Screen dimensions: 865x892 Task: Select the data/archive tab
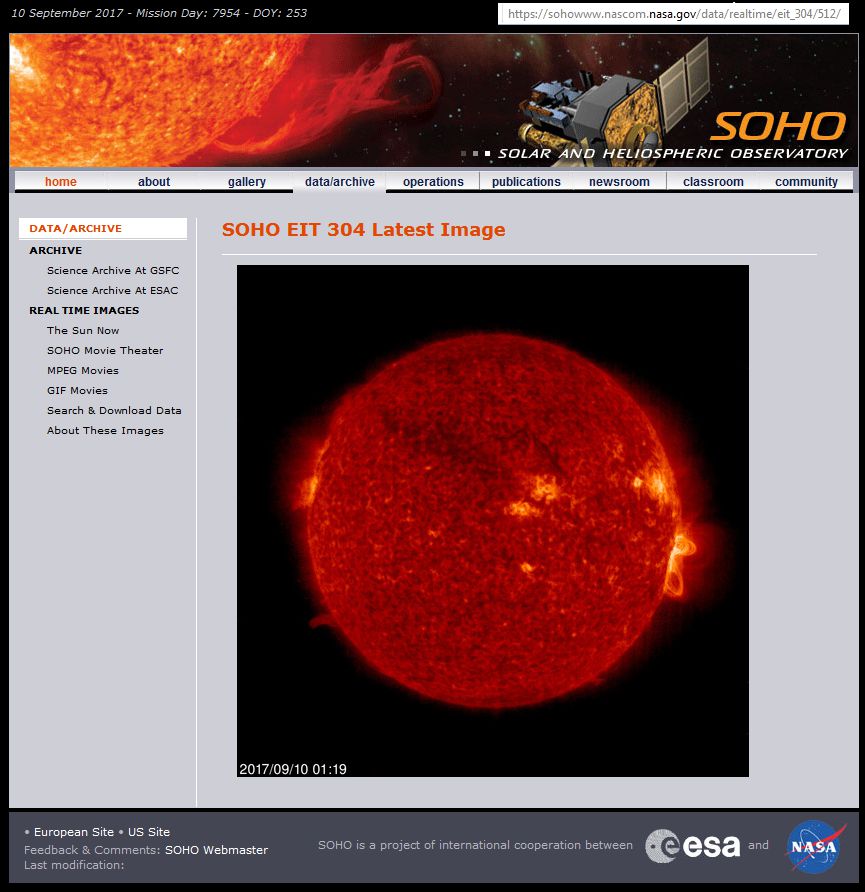tap(340, 181)
